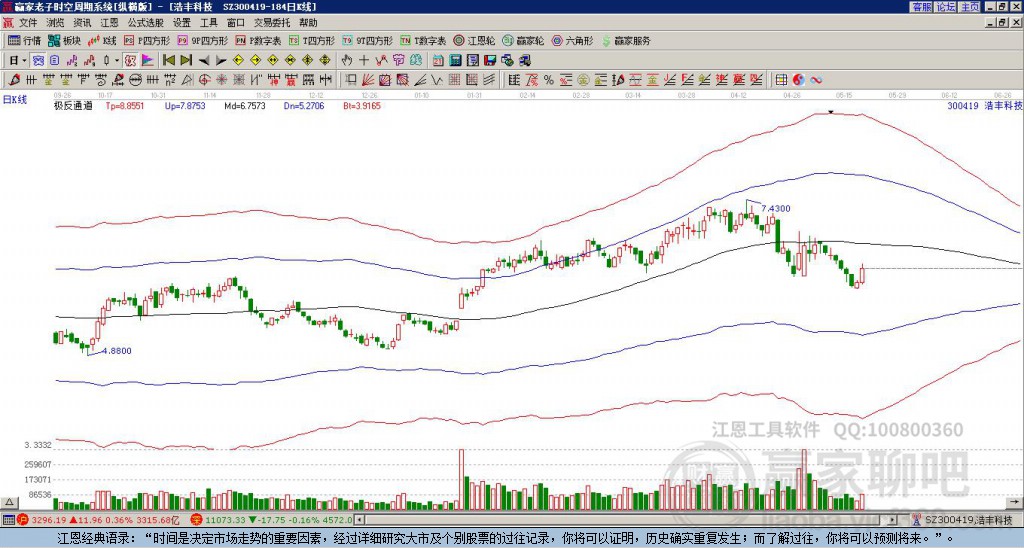
Task: Click the 4.8800 low price label
Action: (116, 351)
